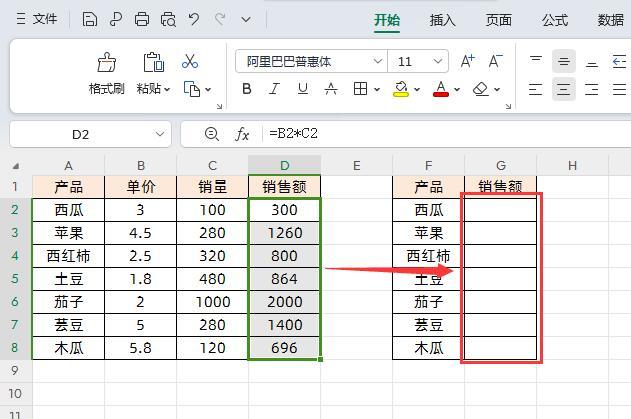Click the Undo arrow icon
Screen dimensions: 631x419
194,19
